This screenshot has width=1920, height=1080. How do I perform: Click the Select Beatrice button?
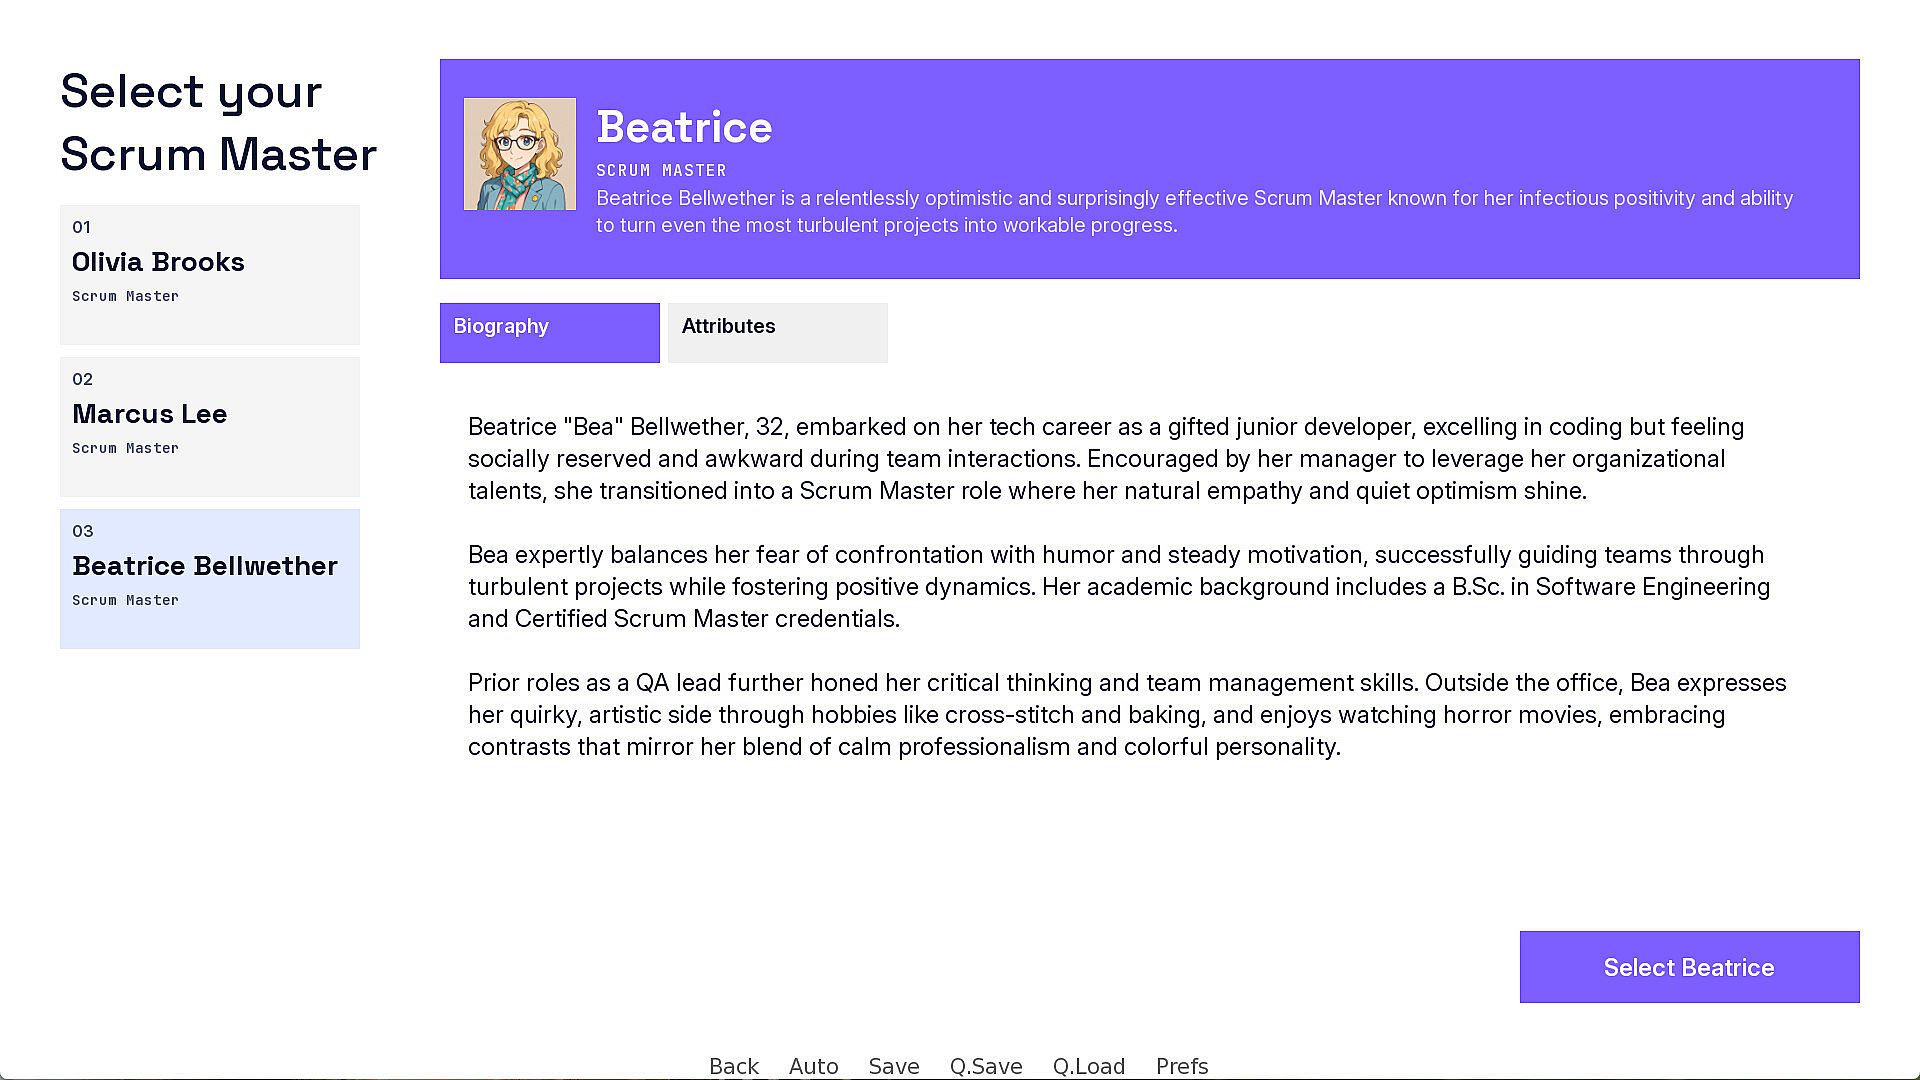click(1690, 967)
